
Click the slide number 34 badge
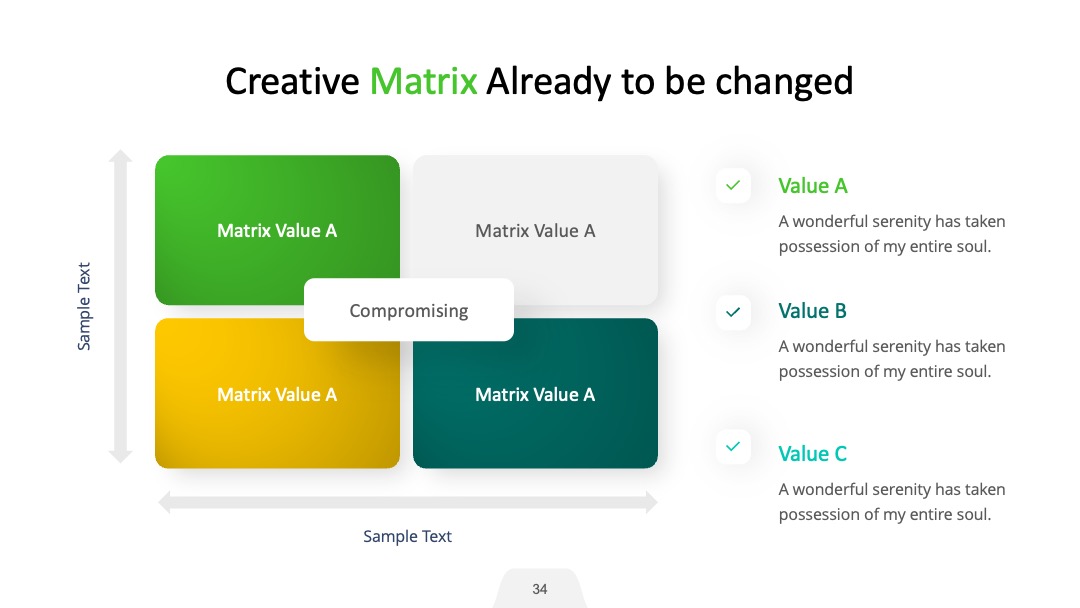[539, 589]
